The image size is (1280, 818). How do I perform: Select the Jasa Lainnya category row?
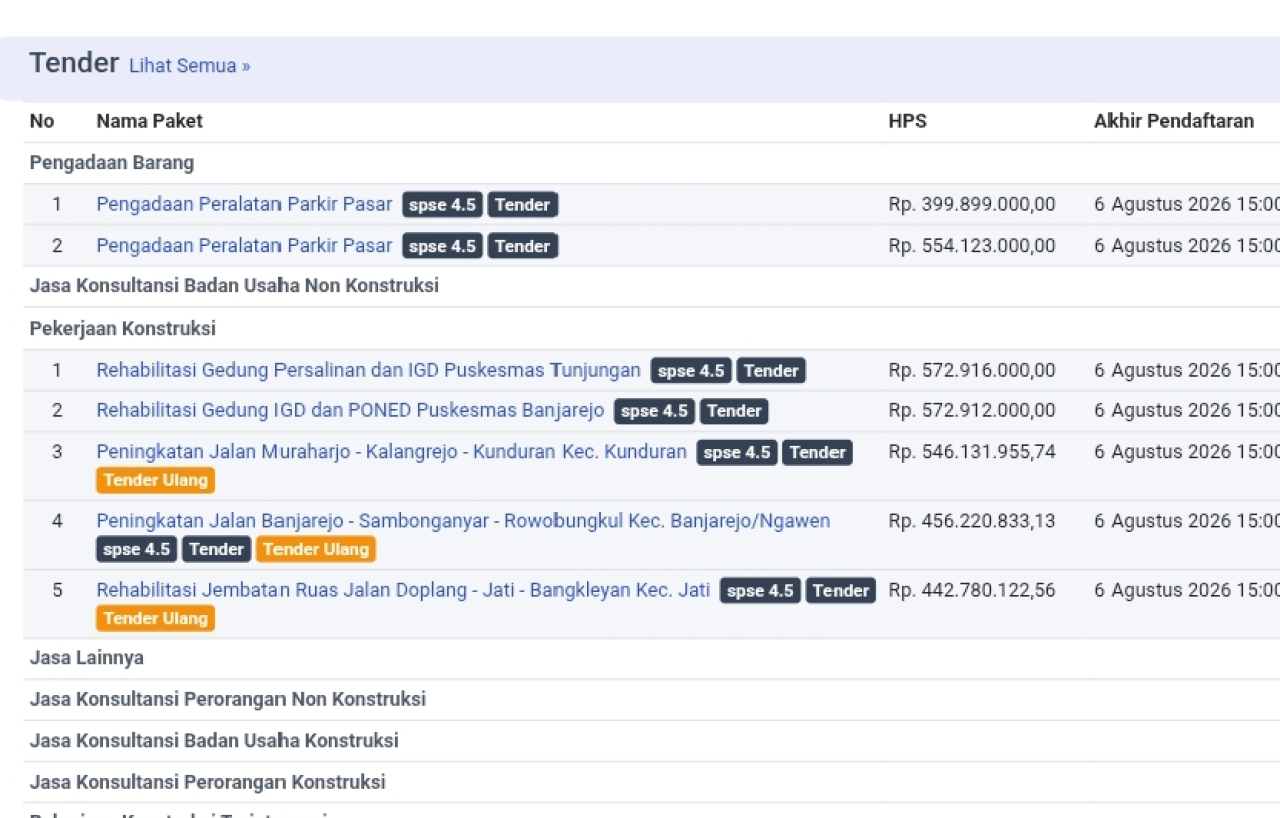(651, 658)
